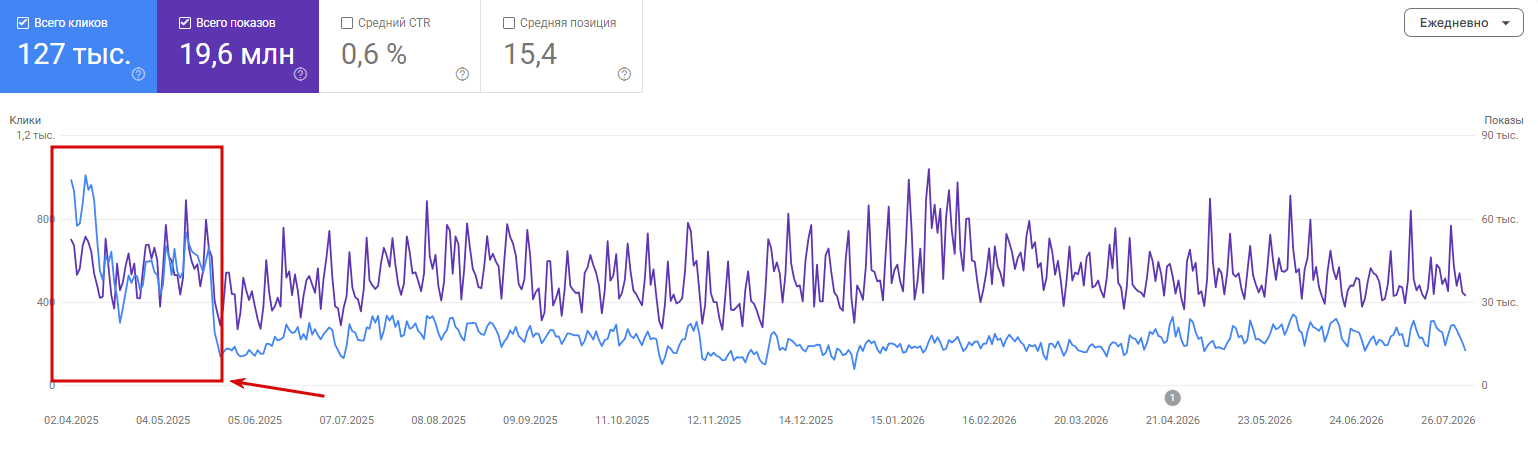Open the Ежедневно dropdown
1538x462 pixels.
[1463, 23]
